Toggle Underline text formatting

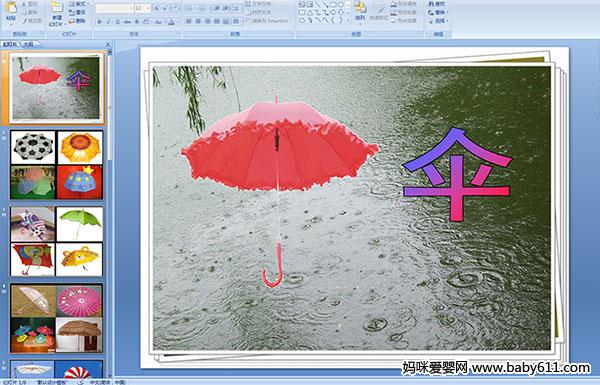117,22
